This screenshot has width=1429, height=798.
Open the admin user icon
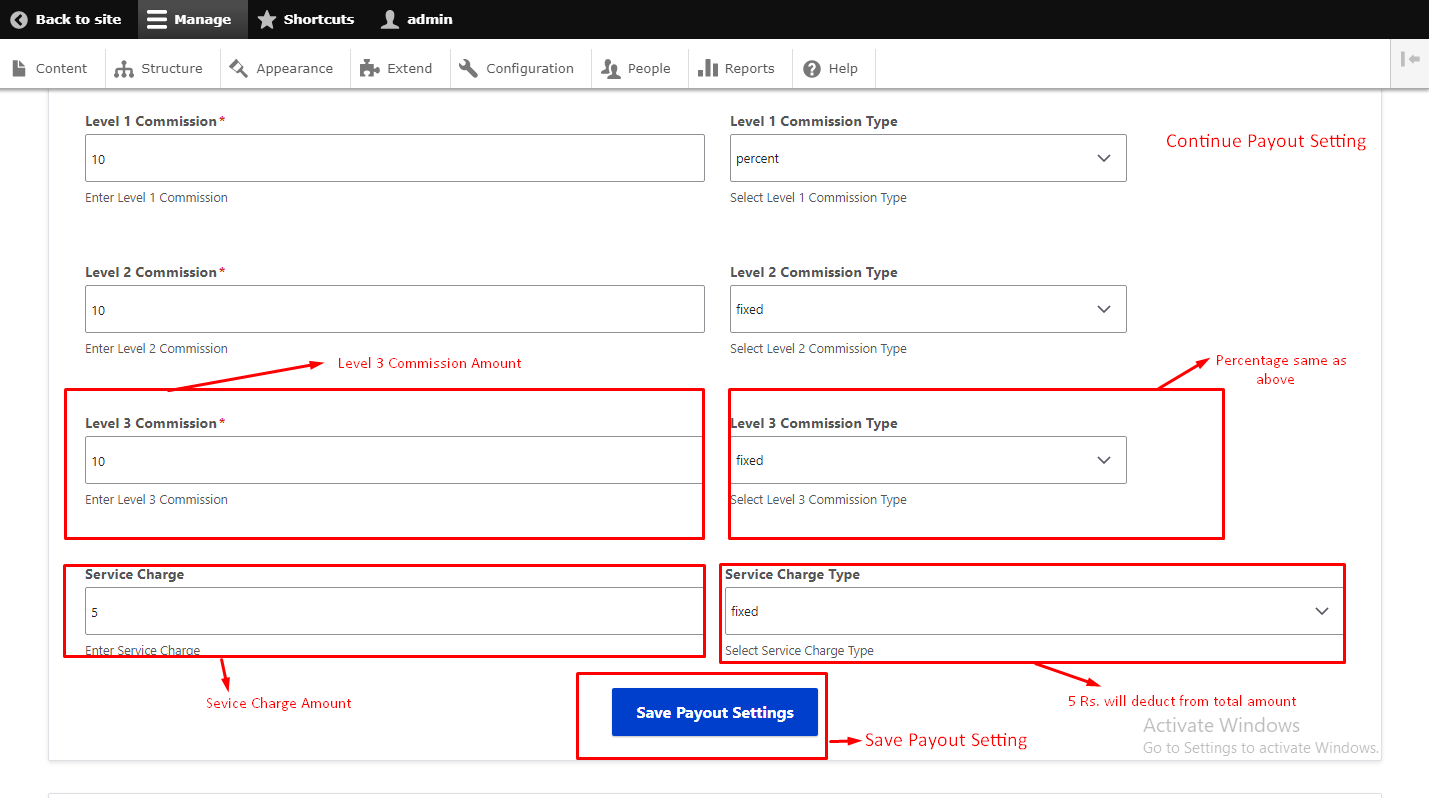click(x=390, y=19)
